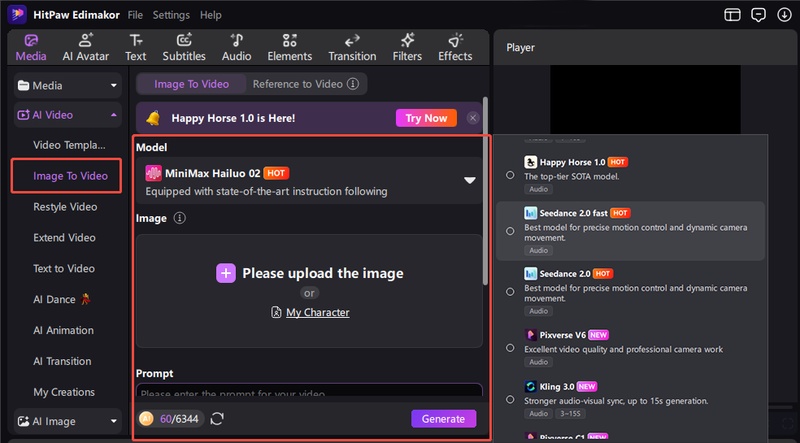Image resolution: width=800 pixels, height=443 pixels.
Task: Click the Seedance 2.0 fast model icon
Action: tap(531, 213)
